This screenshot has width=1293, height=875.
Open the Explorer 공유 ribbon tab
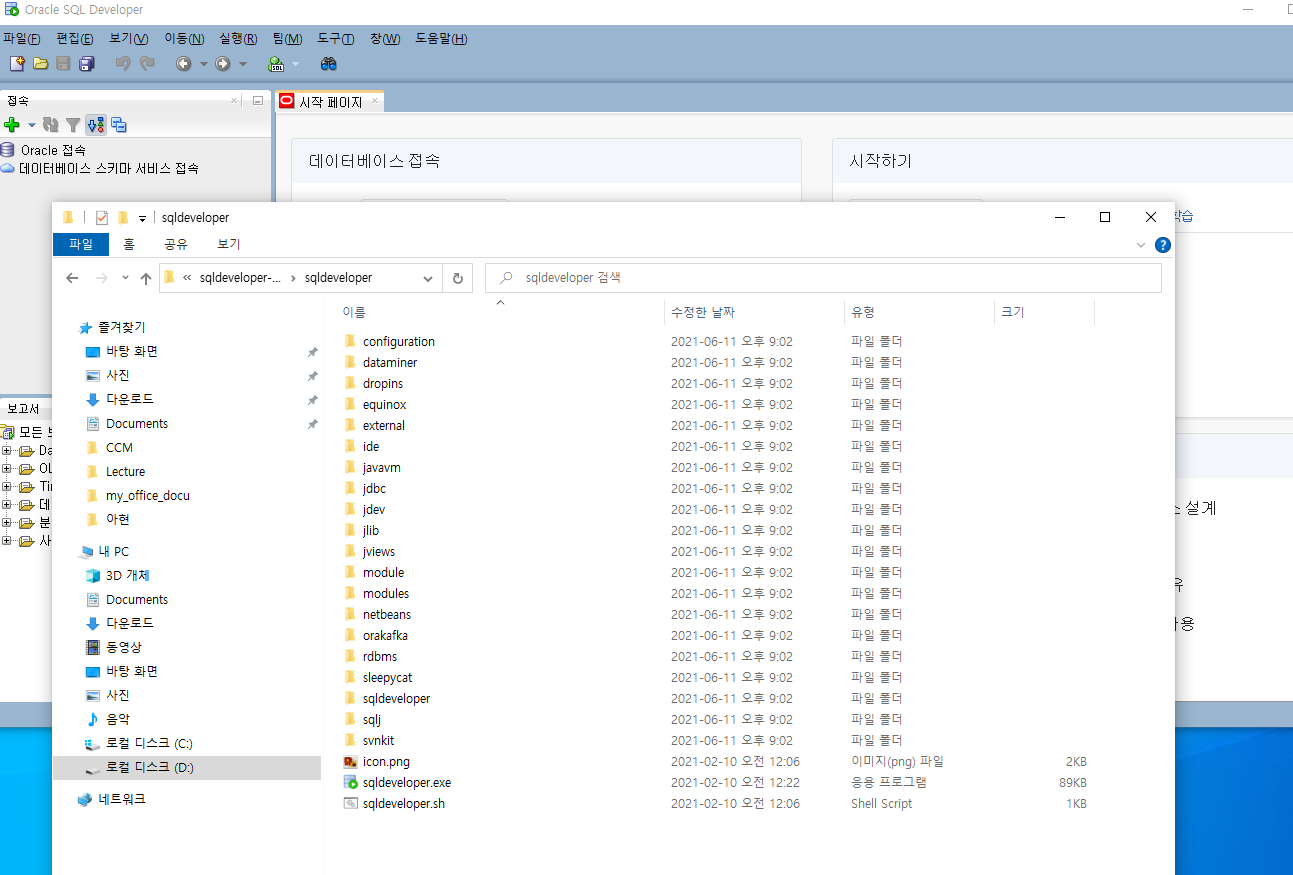point(176,244)
